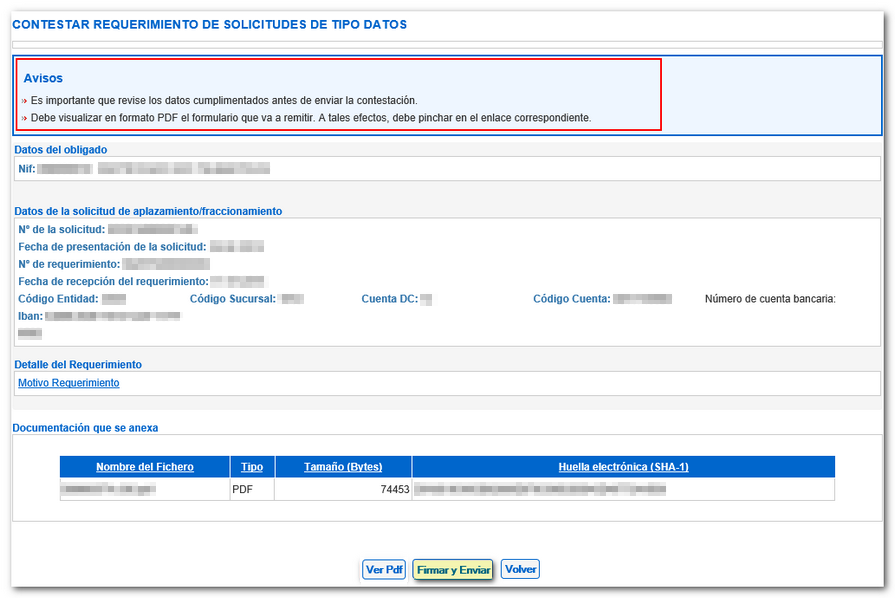Select the PDF type cell in table
Viewport: 895px width, 598px height.
[x=242, y=490]
